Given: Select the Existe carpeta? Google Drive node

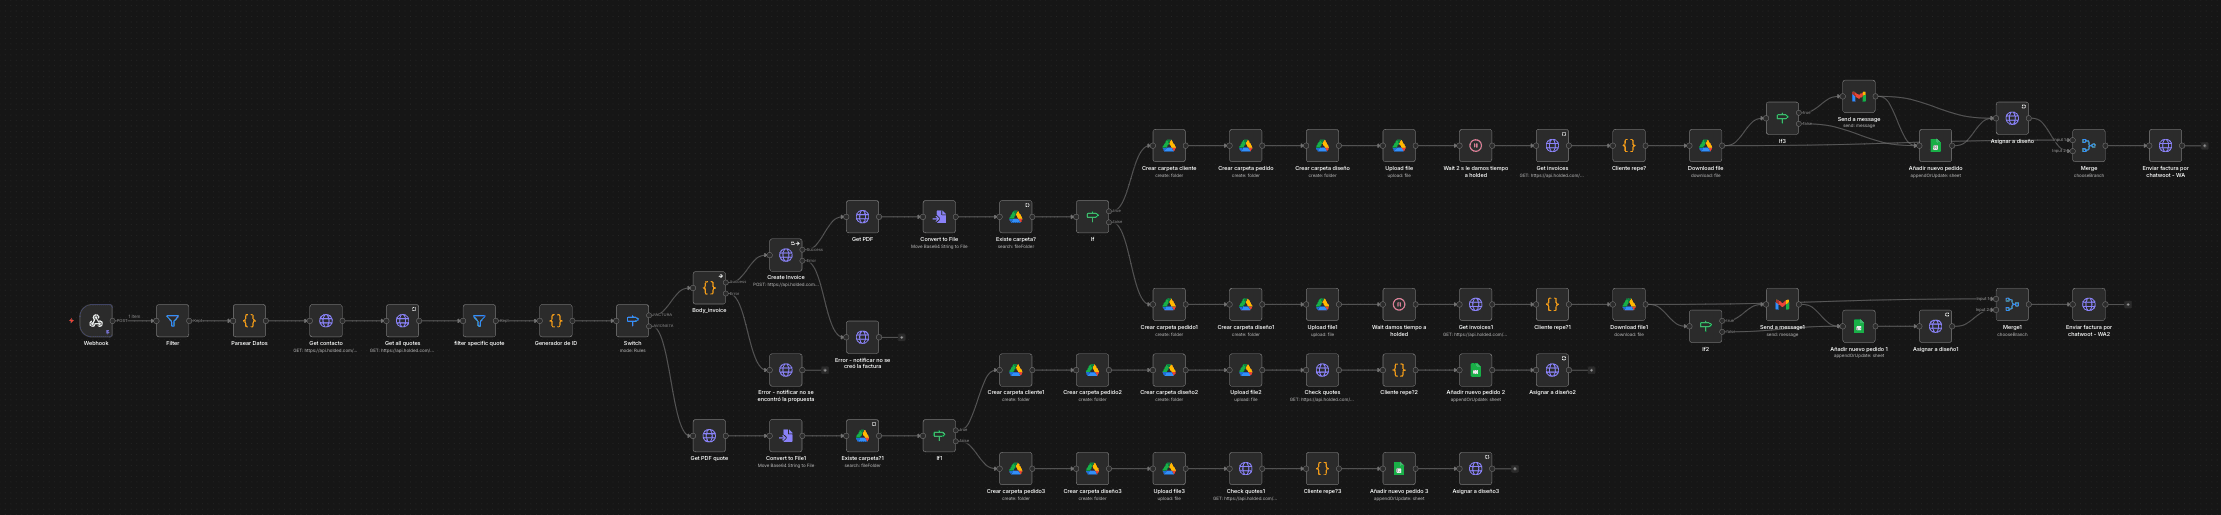Looking at the screenshot, I should click(1015, 217).
